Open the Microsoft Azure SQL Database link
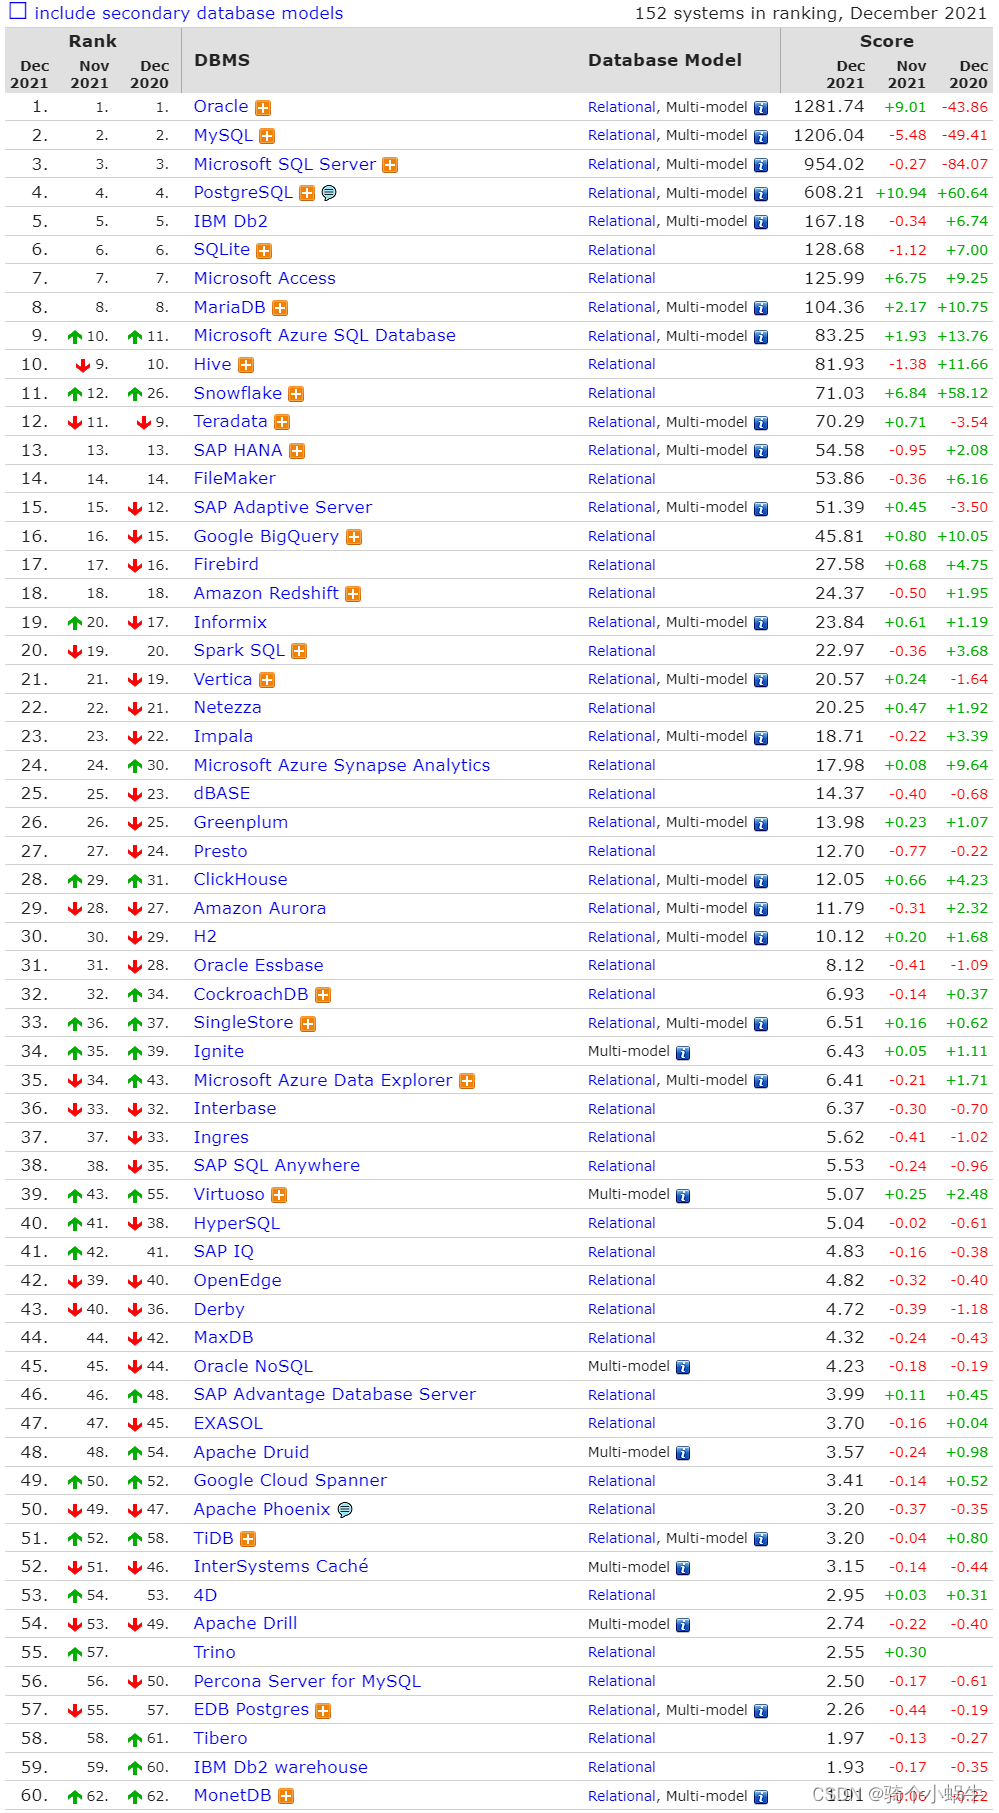The width and height of the screenshot is (999, 1813). point(325,335)
